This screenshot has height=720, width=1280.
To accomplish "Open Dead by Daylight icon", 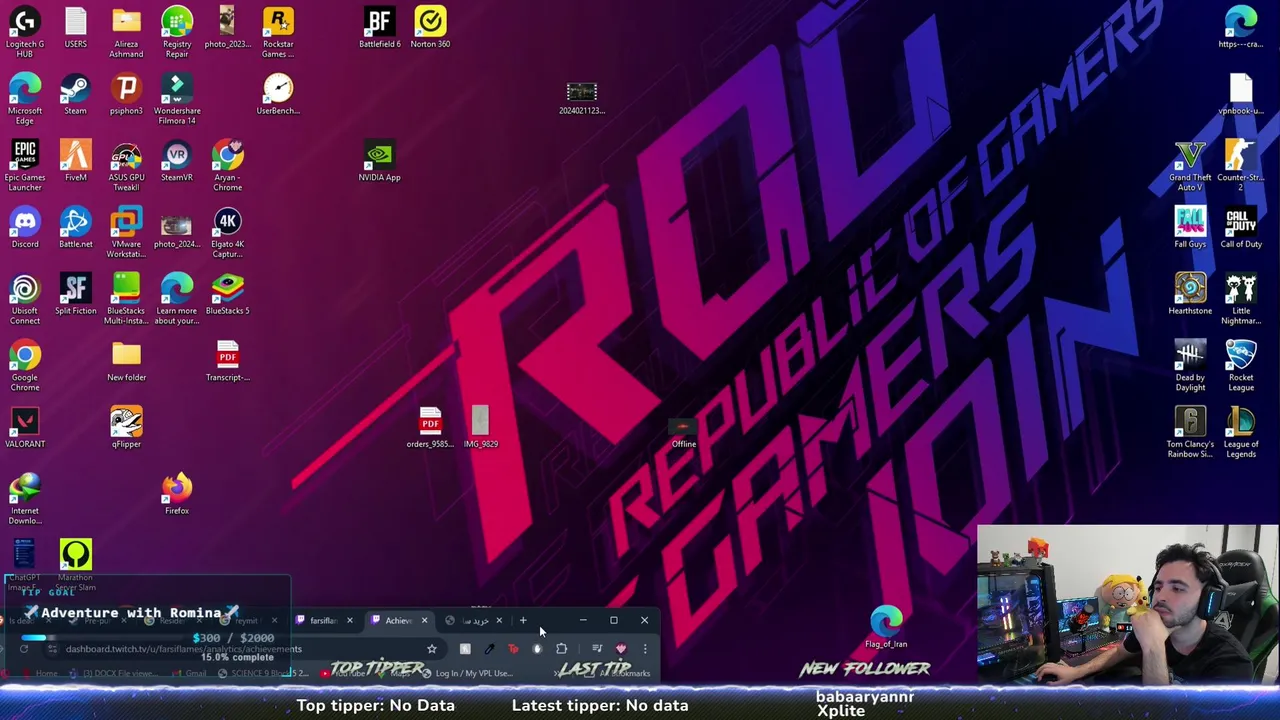I will [x=1190, y=366].
